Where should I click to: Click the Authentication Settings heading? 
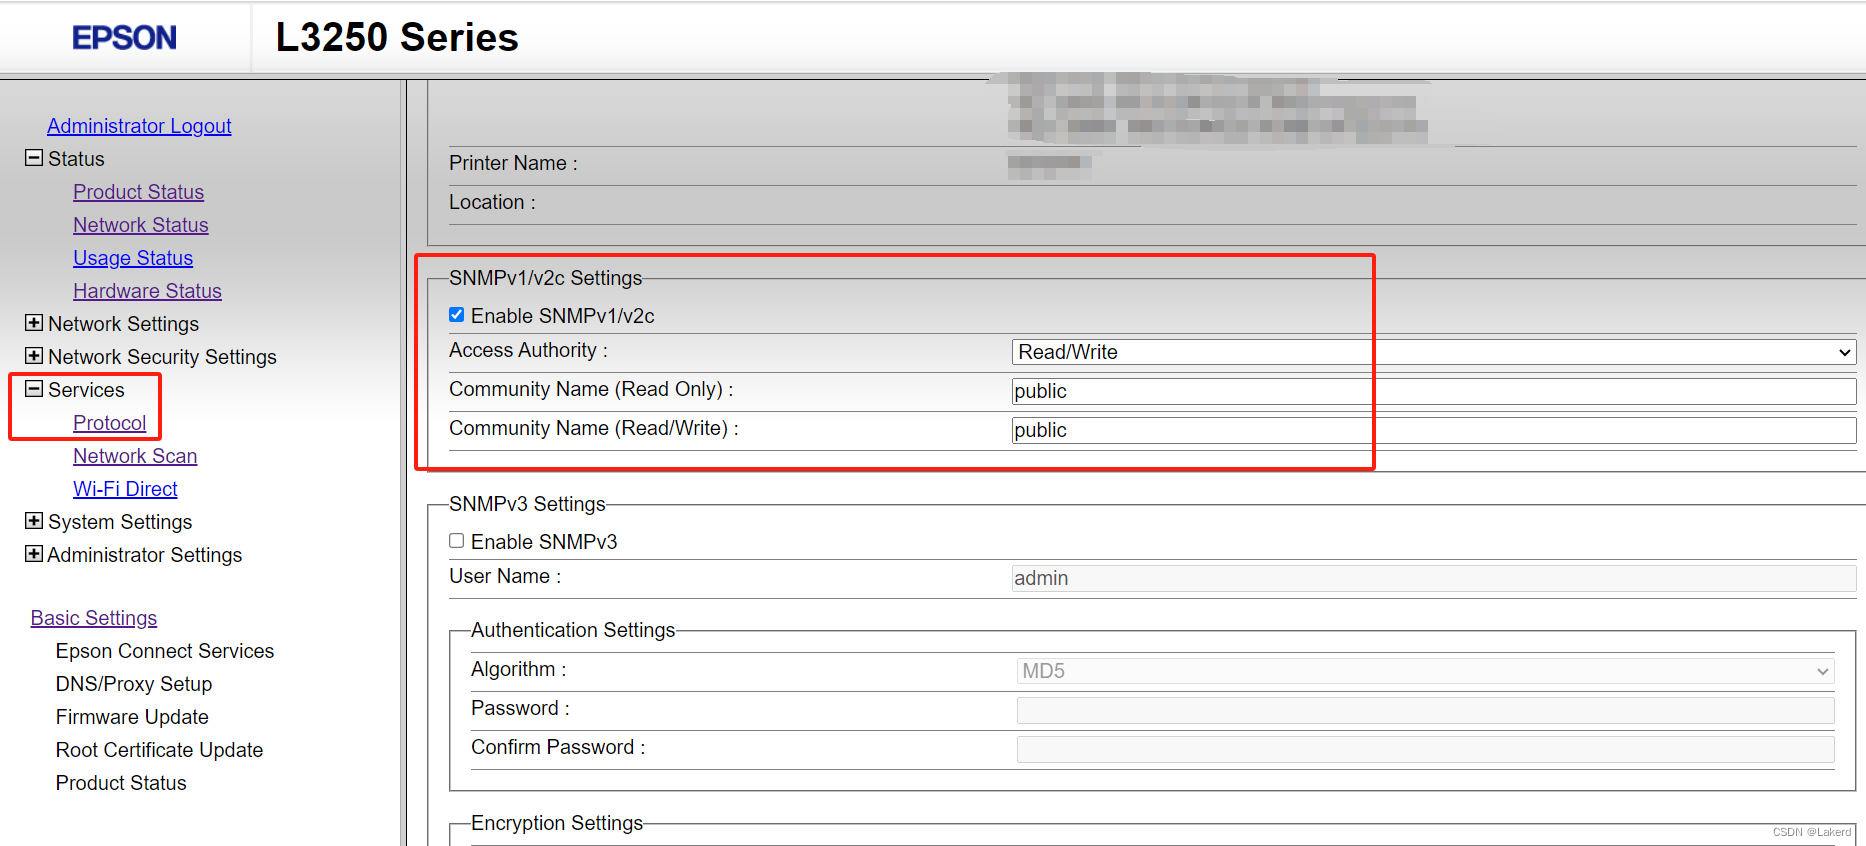[573, 630]
